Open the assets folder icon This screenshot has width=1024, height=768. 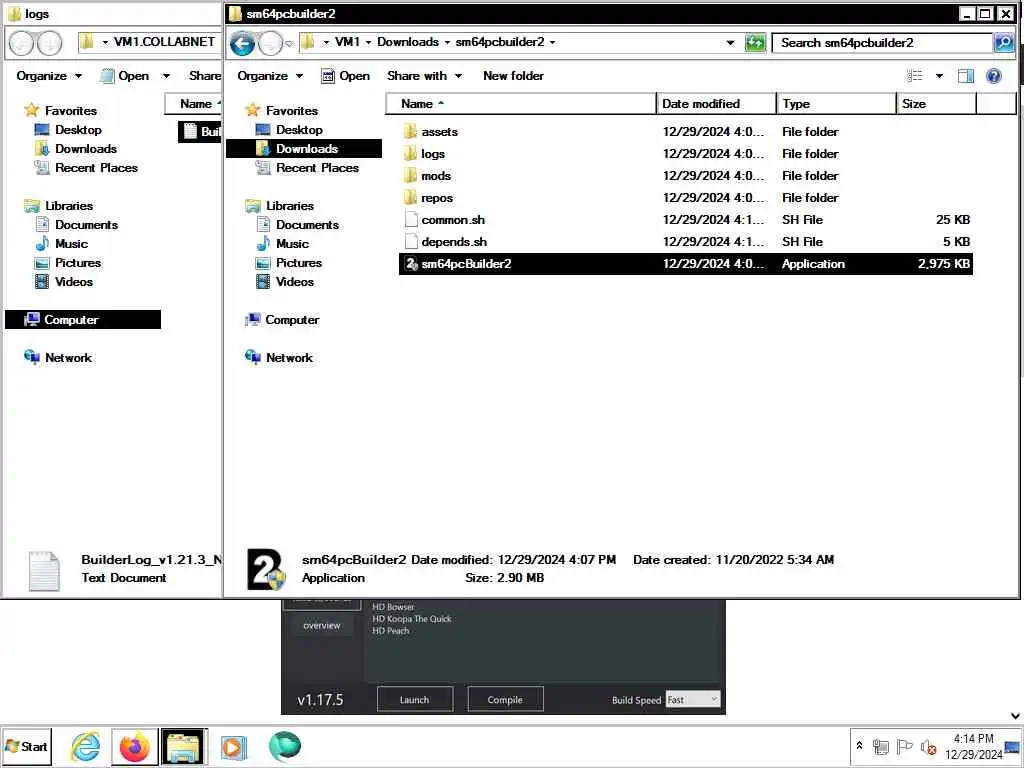click(410, 131)
